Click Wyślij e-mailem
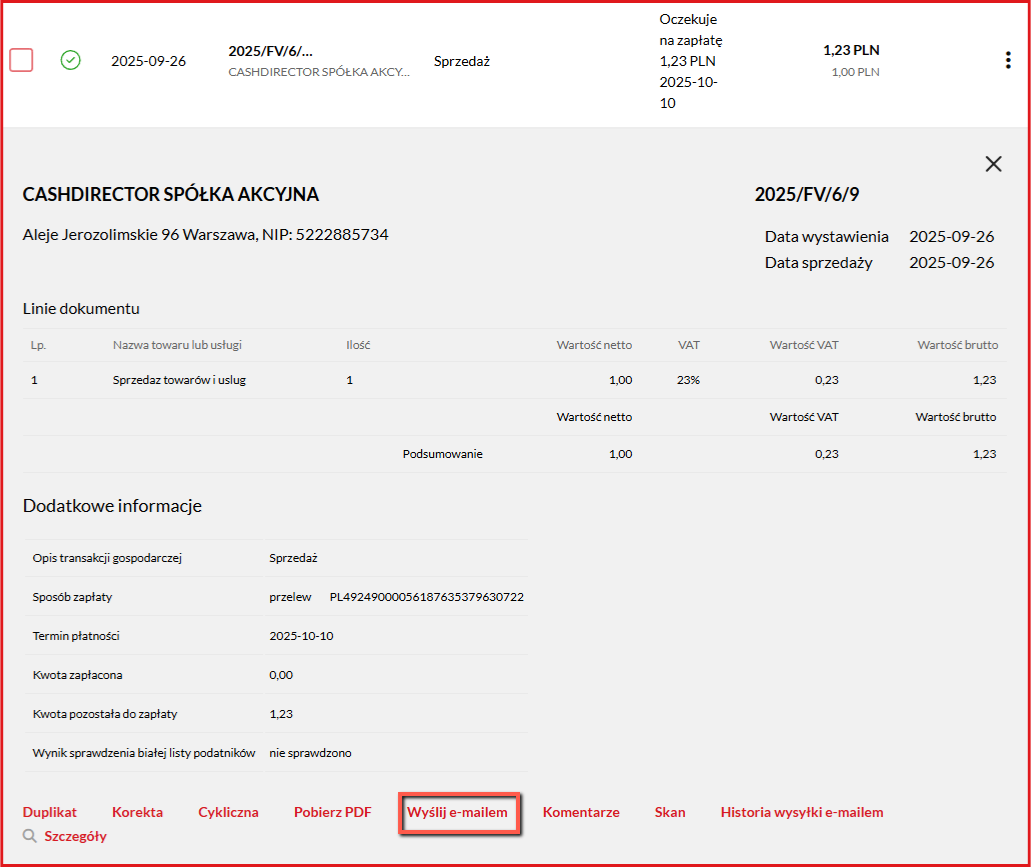The width and height of the screenshot is (1031, 867). [x=458, y=812]
